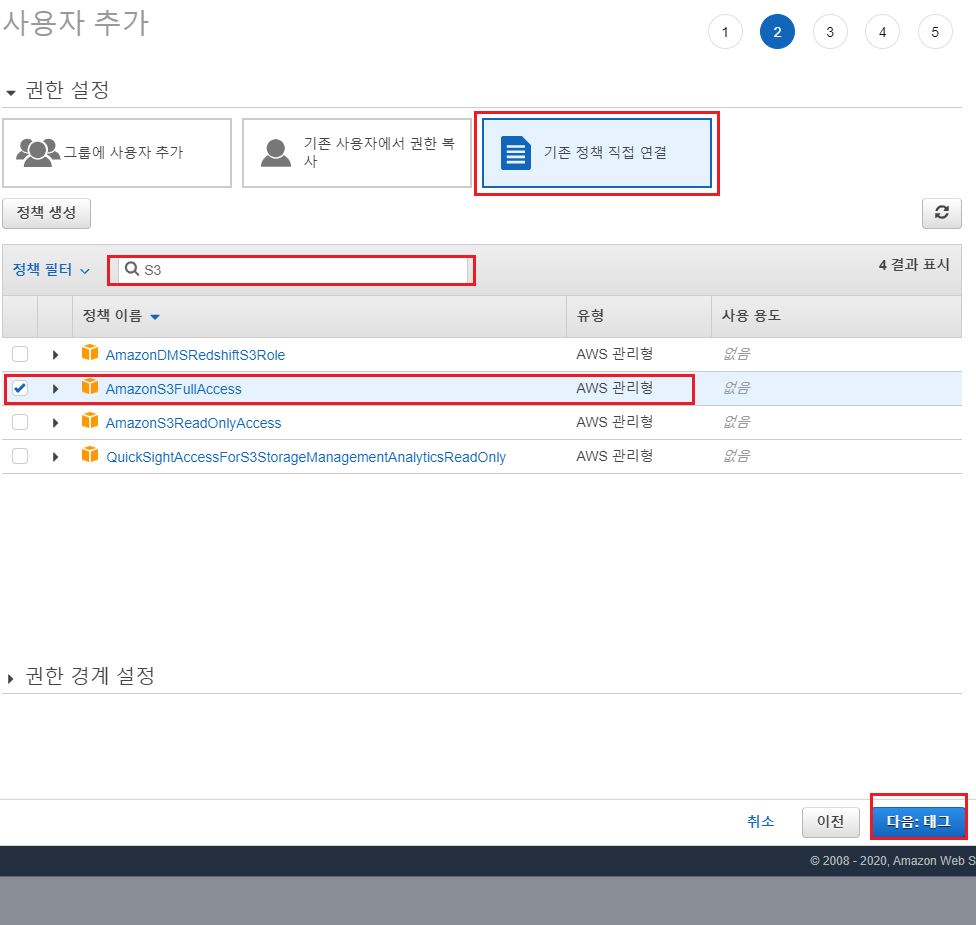Click the '유형' column header
Image resolution: width=976 pixels, height=925 pixels.
(591, 316)
